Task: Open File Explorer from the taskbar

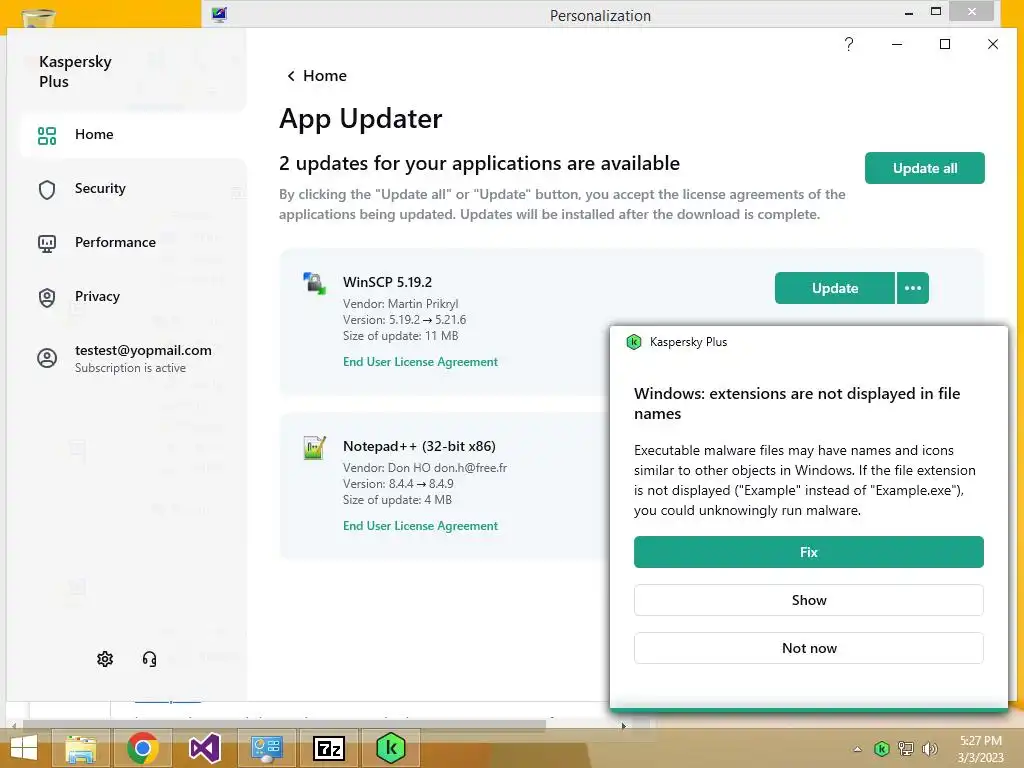Action: (x=81, y=748)
